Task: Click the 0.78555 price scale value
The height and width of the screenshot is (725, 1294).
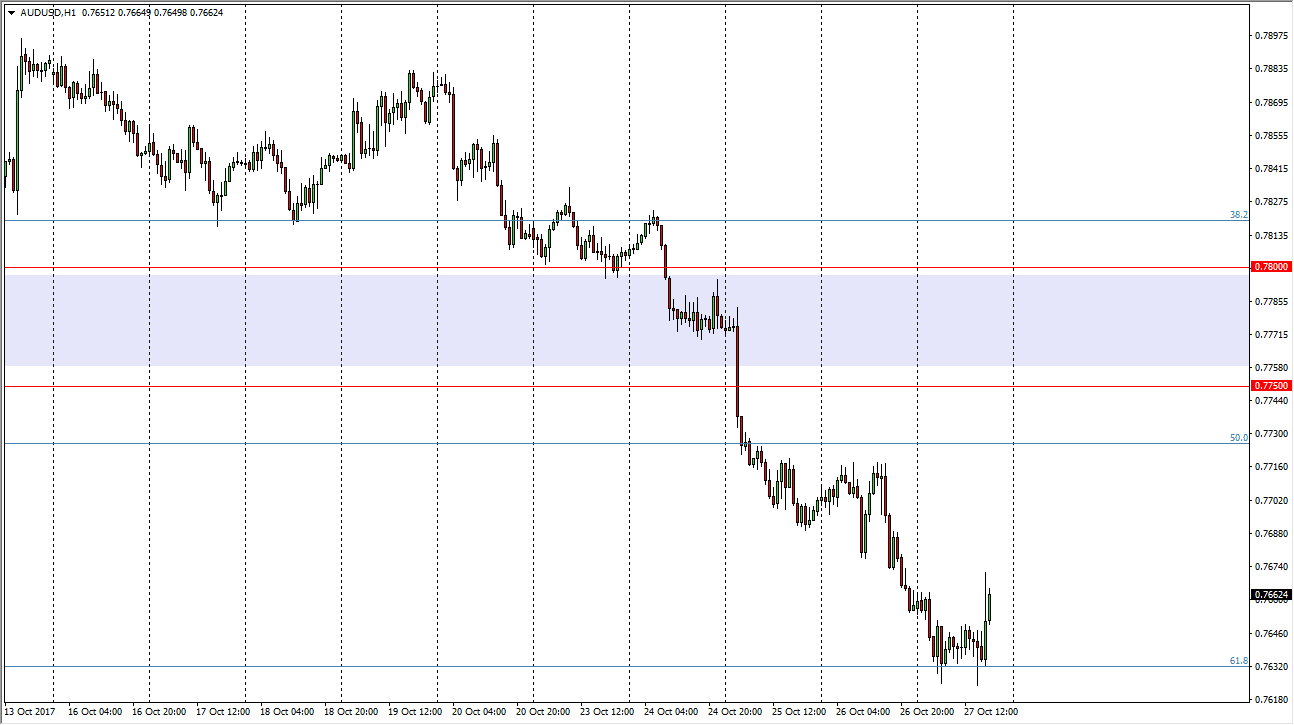Action: click(x=1270, y=135)
